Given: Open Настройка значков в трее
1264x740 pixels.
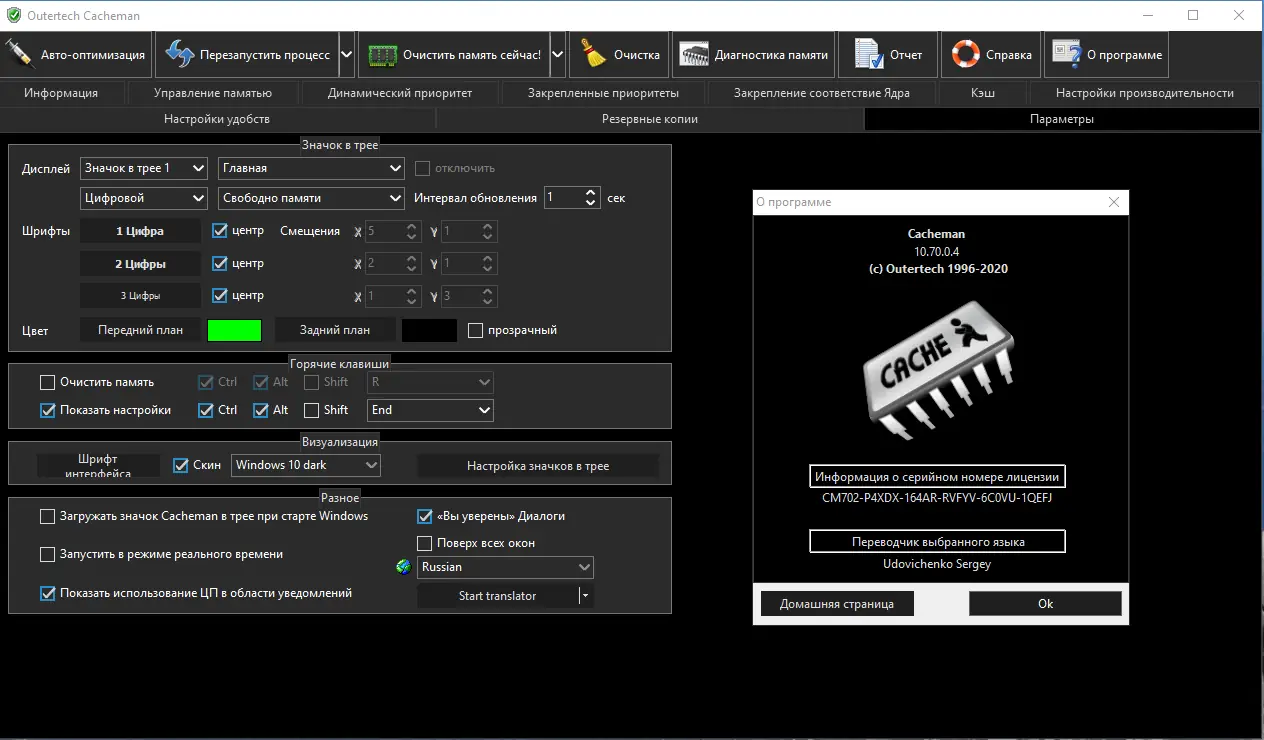Looking at the screenshot, I should coord(538,466).
